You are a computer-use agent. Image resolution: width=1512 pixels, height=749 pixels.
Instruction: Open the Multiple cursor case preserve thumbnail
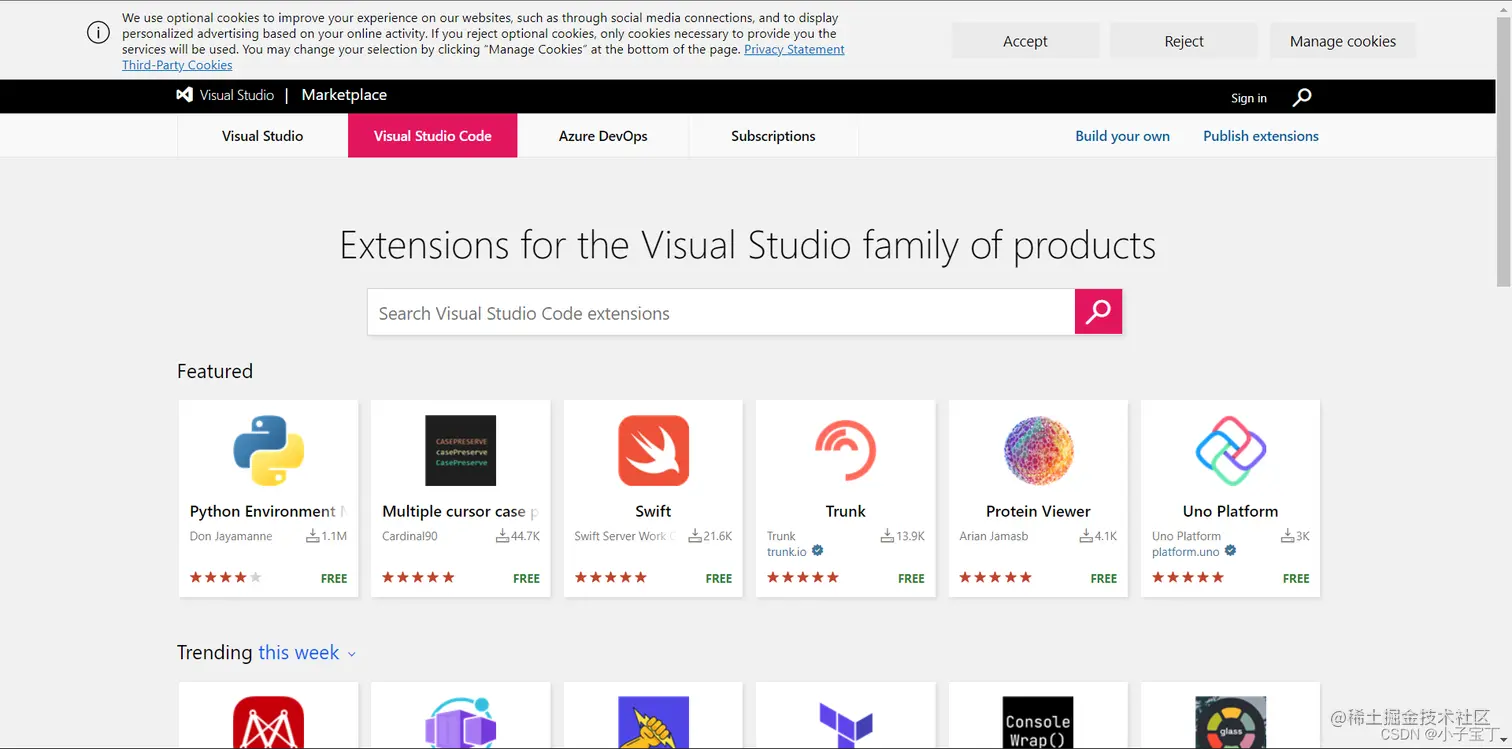click(460, 451)
